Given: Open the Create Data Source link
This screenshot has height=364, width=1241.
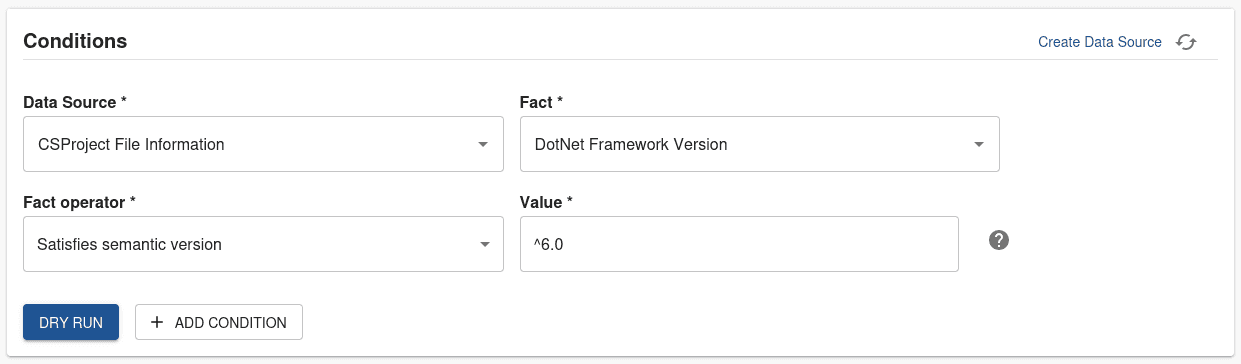Looking at the screenshot, I should [x=1100, y=42].
